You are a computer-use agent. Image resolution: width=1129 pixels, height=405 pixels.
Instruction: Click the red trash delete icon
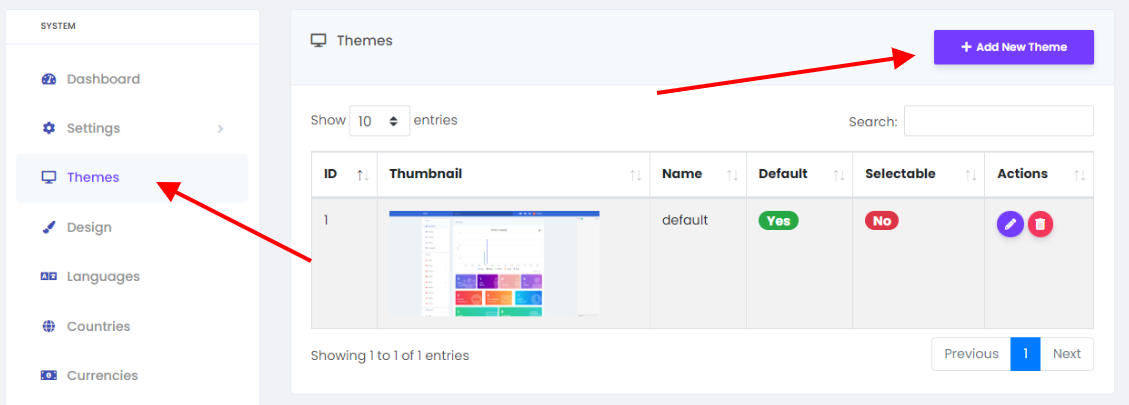point(1040,224)
